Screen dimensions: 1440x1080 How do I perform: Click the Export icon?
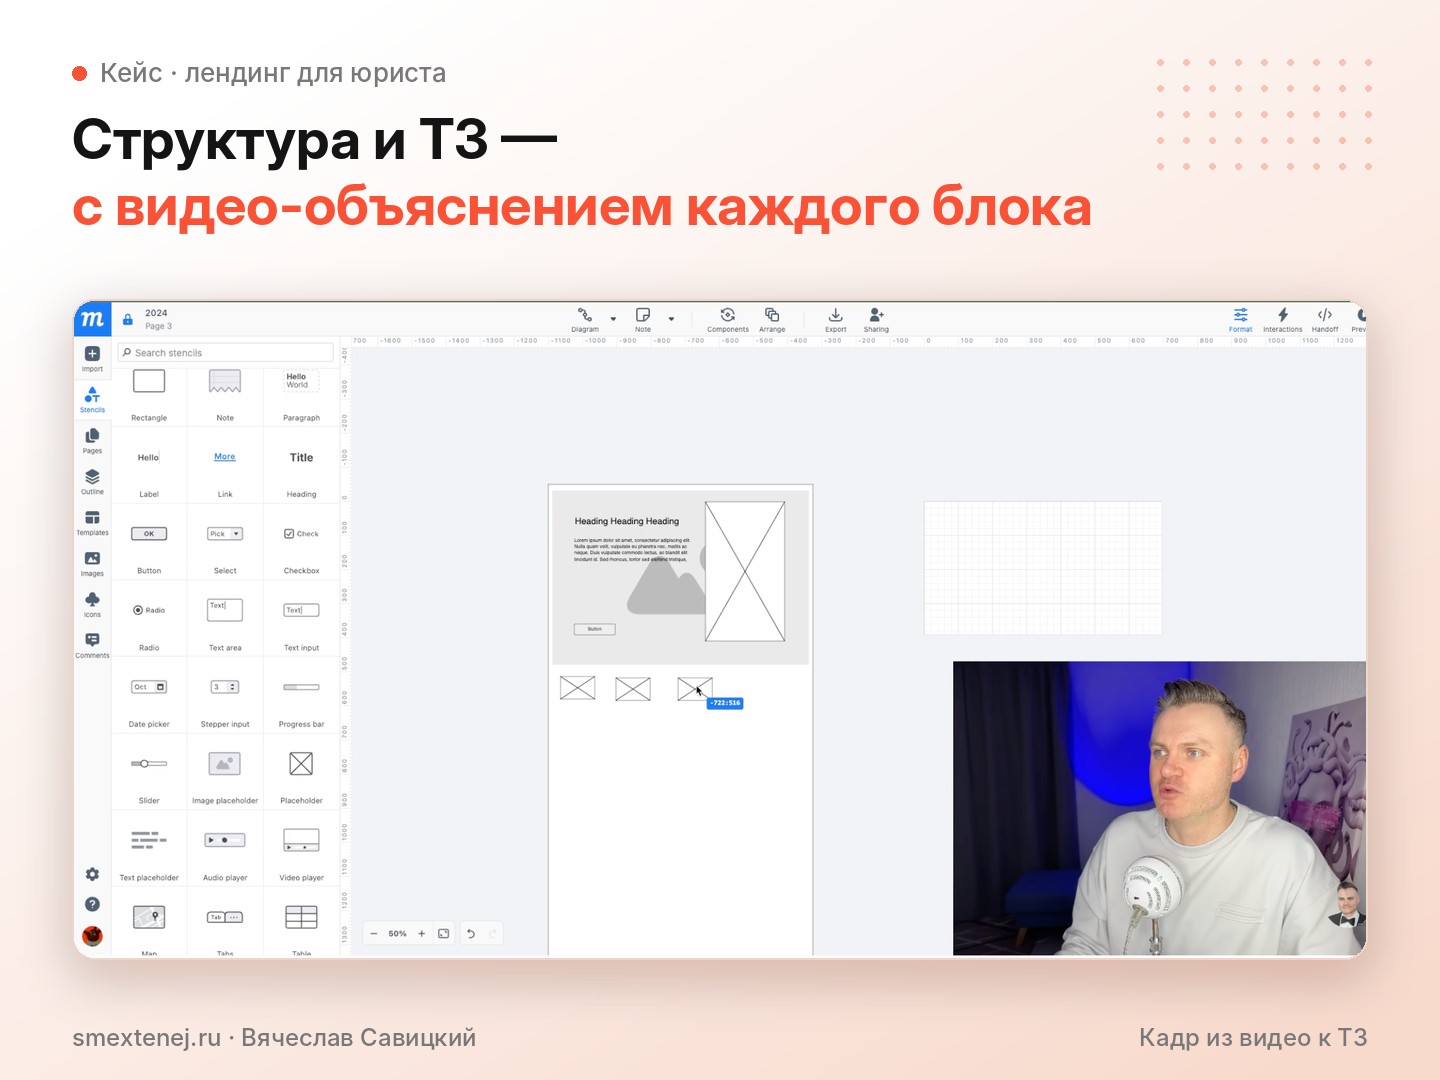pos(836,319)
